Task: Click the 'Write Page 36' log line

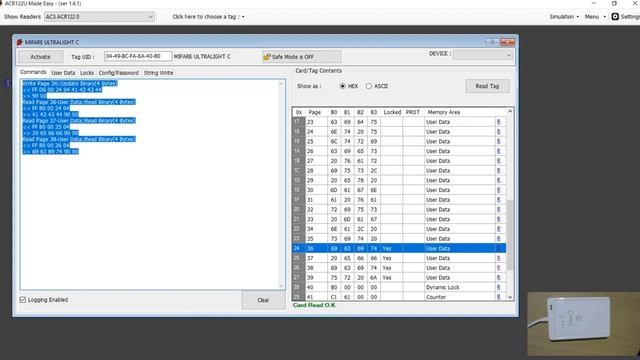Action: pos(70,83)
